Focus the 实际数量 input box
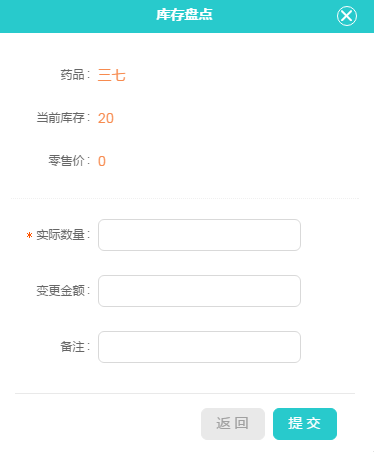 pyautogui.click(x=199, y=235)
